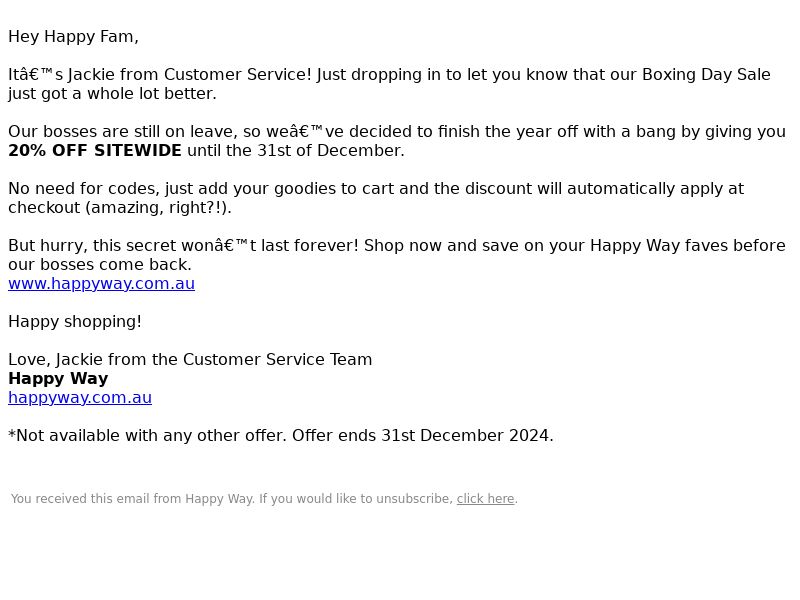Image resolution: width=800 pixels, height=600 pixels.
Task: Click the 'Offer ends 31st December 2024' disclaimer
Action: [422, 435]
